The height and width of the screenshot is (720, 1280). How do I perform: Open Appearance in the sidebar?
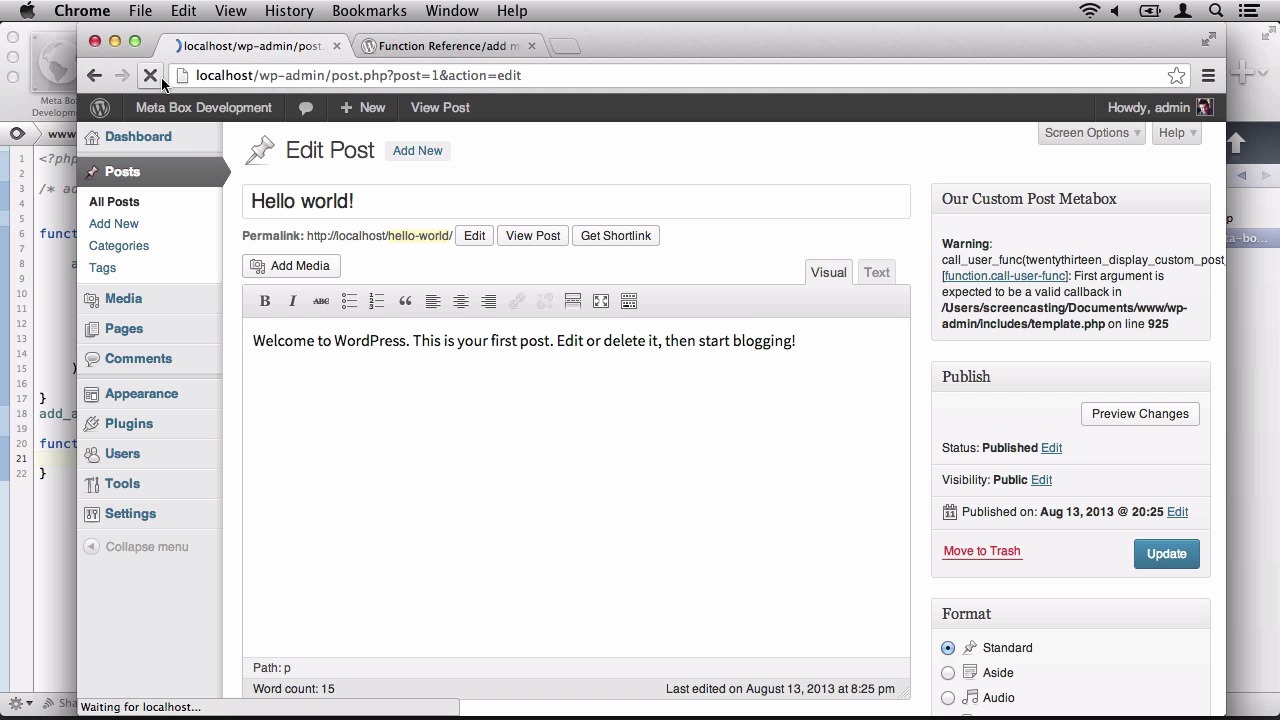[x=141, y=394]
